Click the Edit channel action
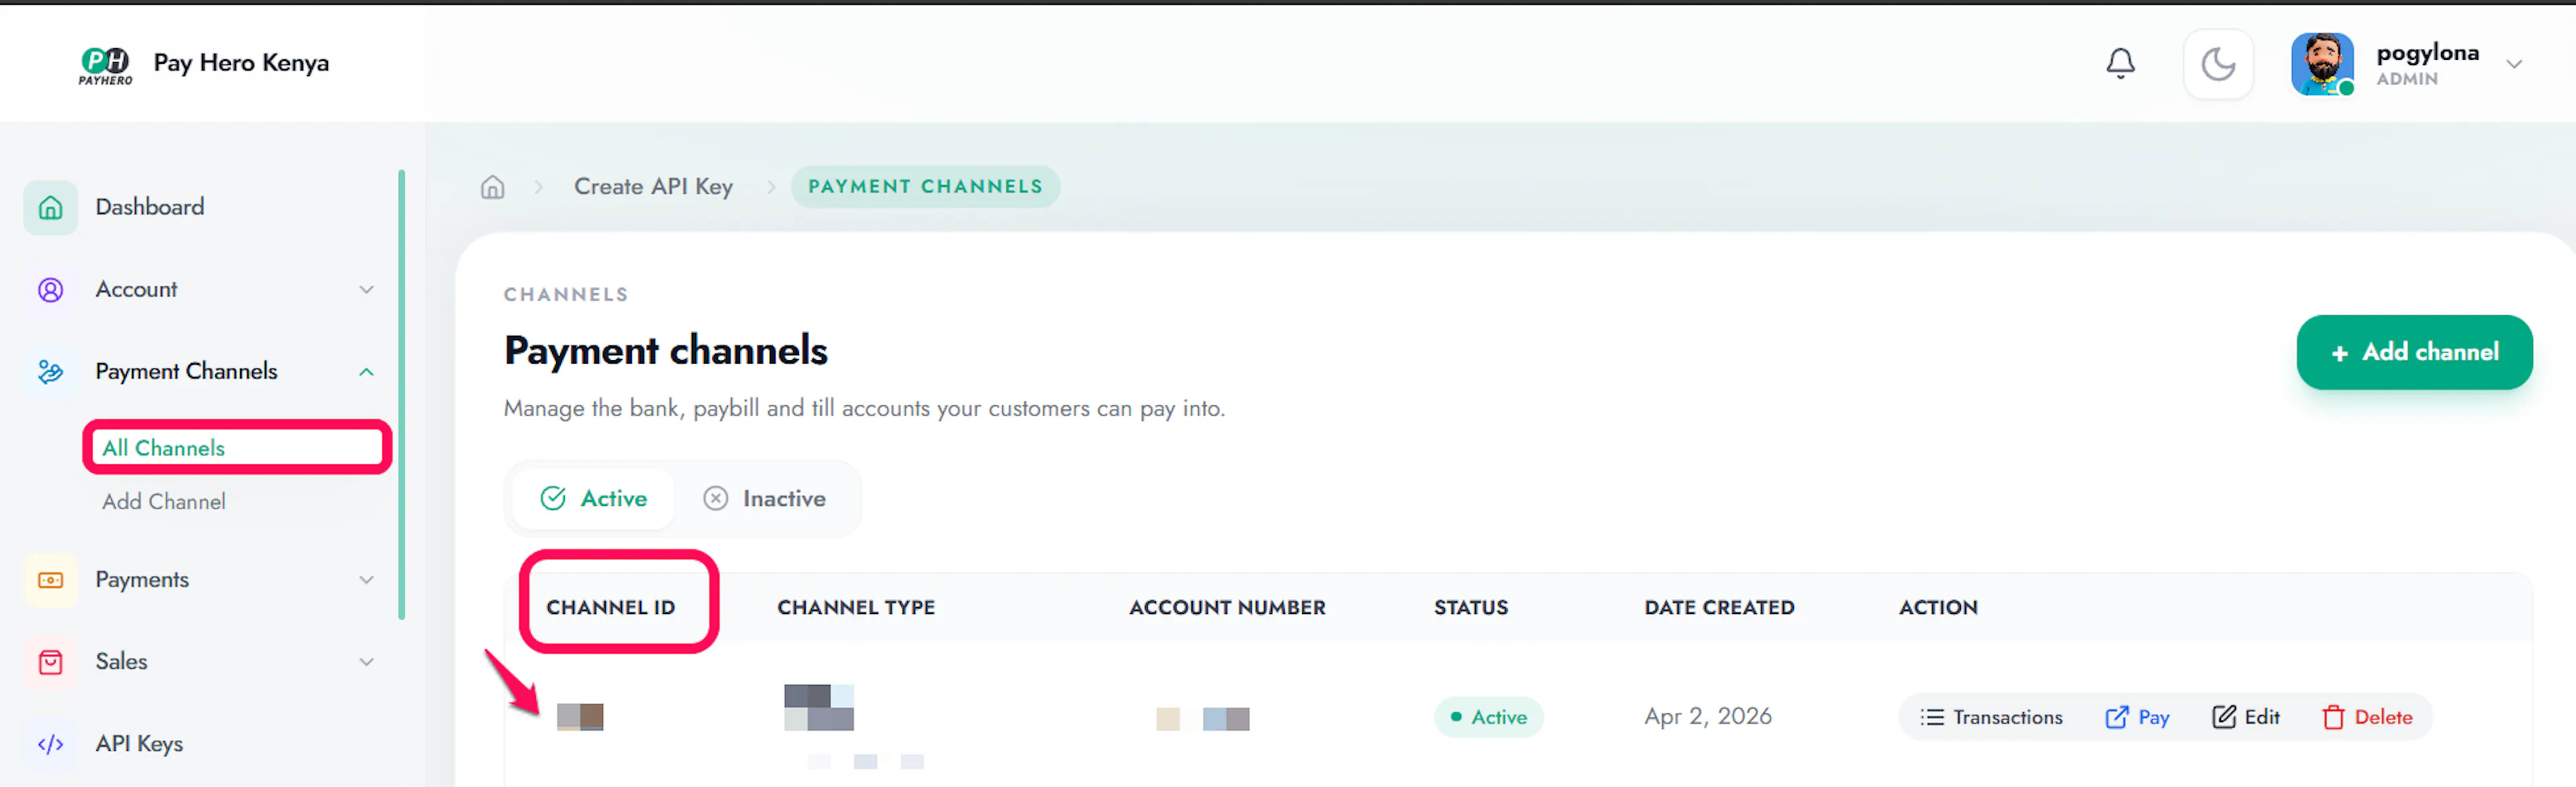Viewport: 2576px width, 787px height. point(2245,717)
